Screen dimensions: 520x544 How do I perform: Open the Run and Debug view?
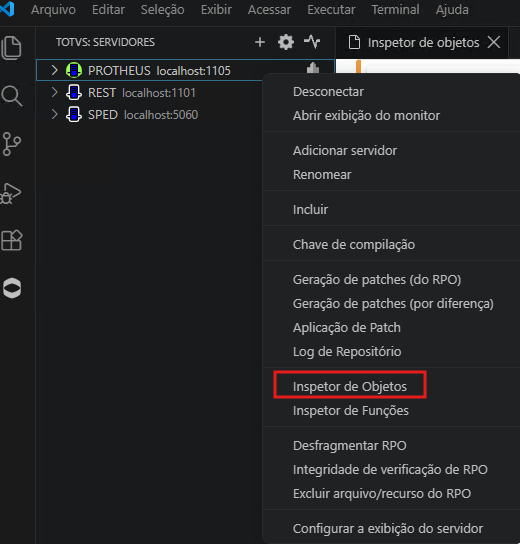(x=11, y=193)
